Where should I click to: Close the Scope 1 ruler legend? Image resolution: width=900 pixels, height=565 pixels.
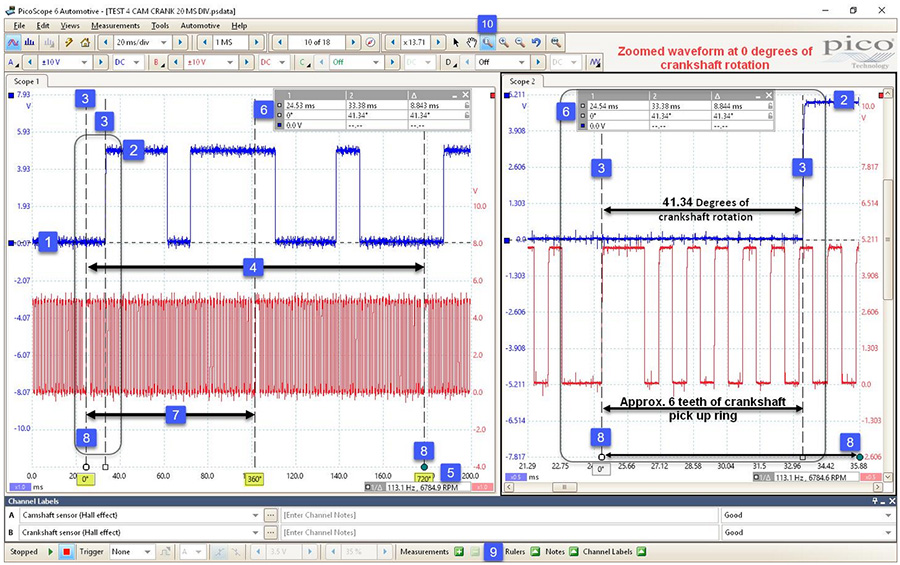[x=465, y=95]
